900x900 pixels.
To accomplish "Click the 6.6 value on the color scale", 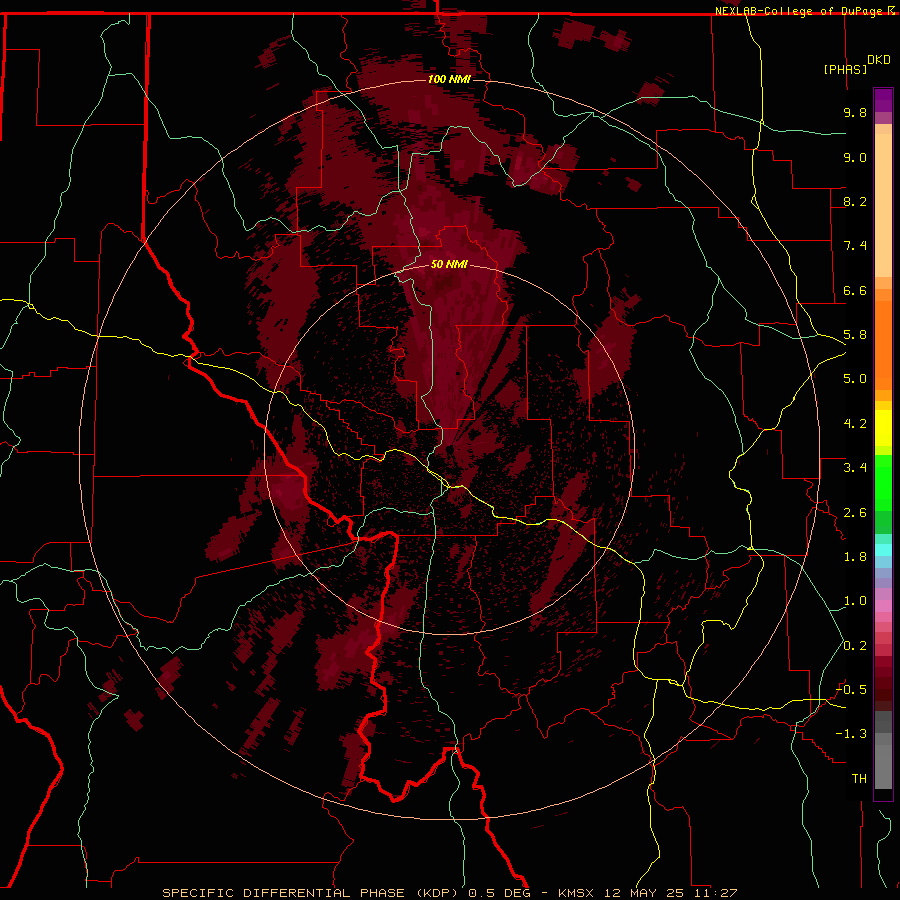I will coord(855,290).
